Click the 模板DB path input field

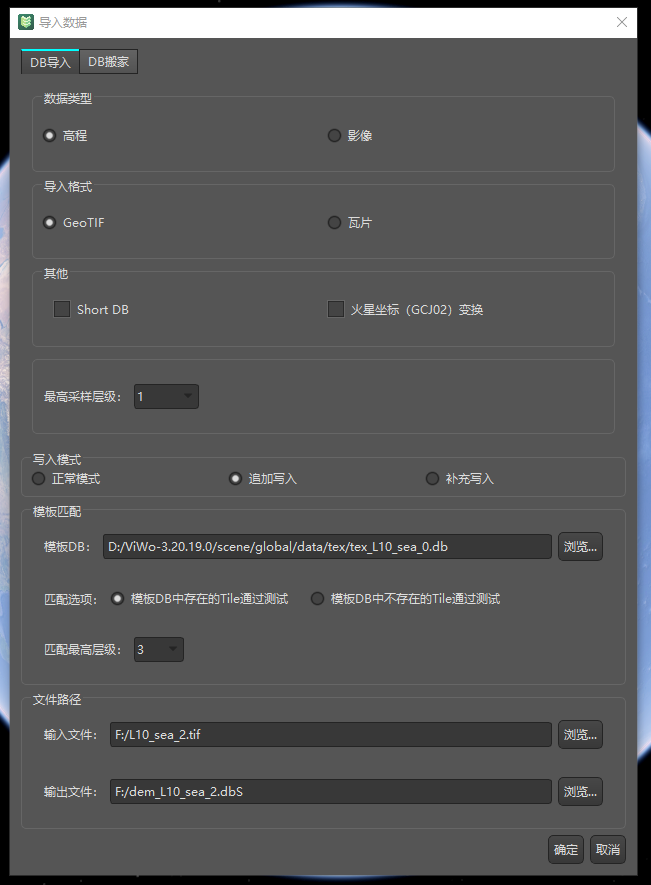click(x=327, y=546)
